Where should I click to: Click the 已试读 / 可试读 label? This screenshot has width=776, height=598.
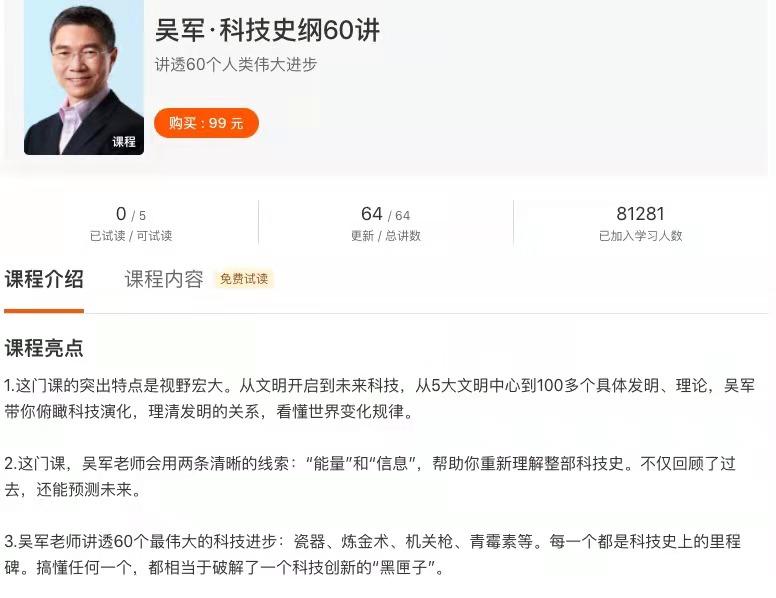[x=131, y=236]
